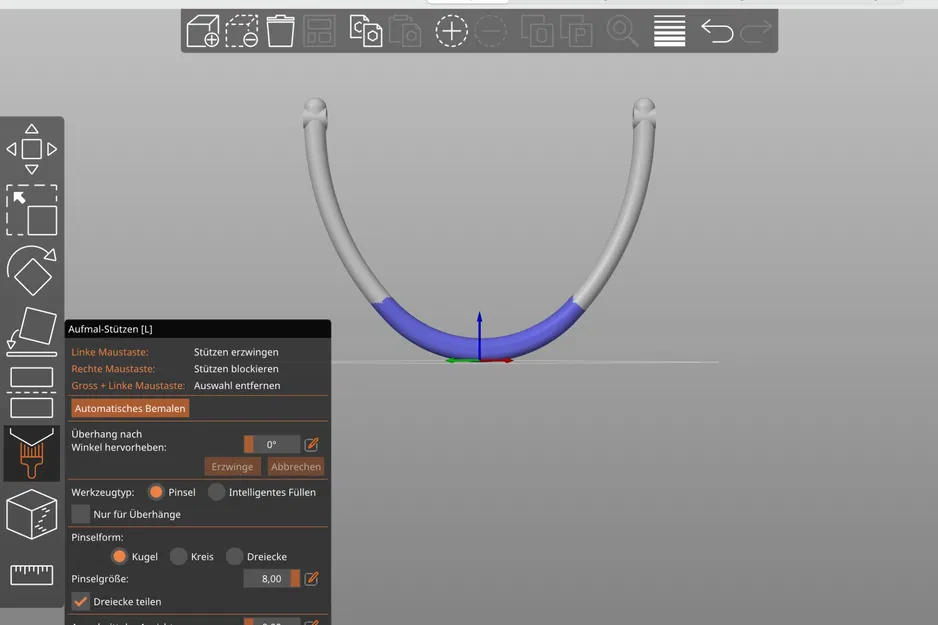Select the Scale tool in left toolbar
Viewport: 938px width, 625px height.
[x=32, y=210]
